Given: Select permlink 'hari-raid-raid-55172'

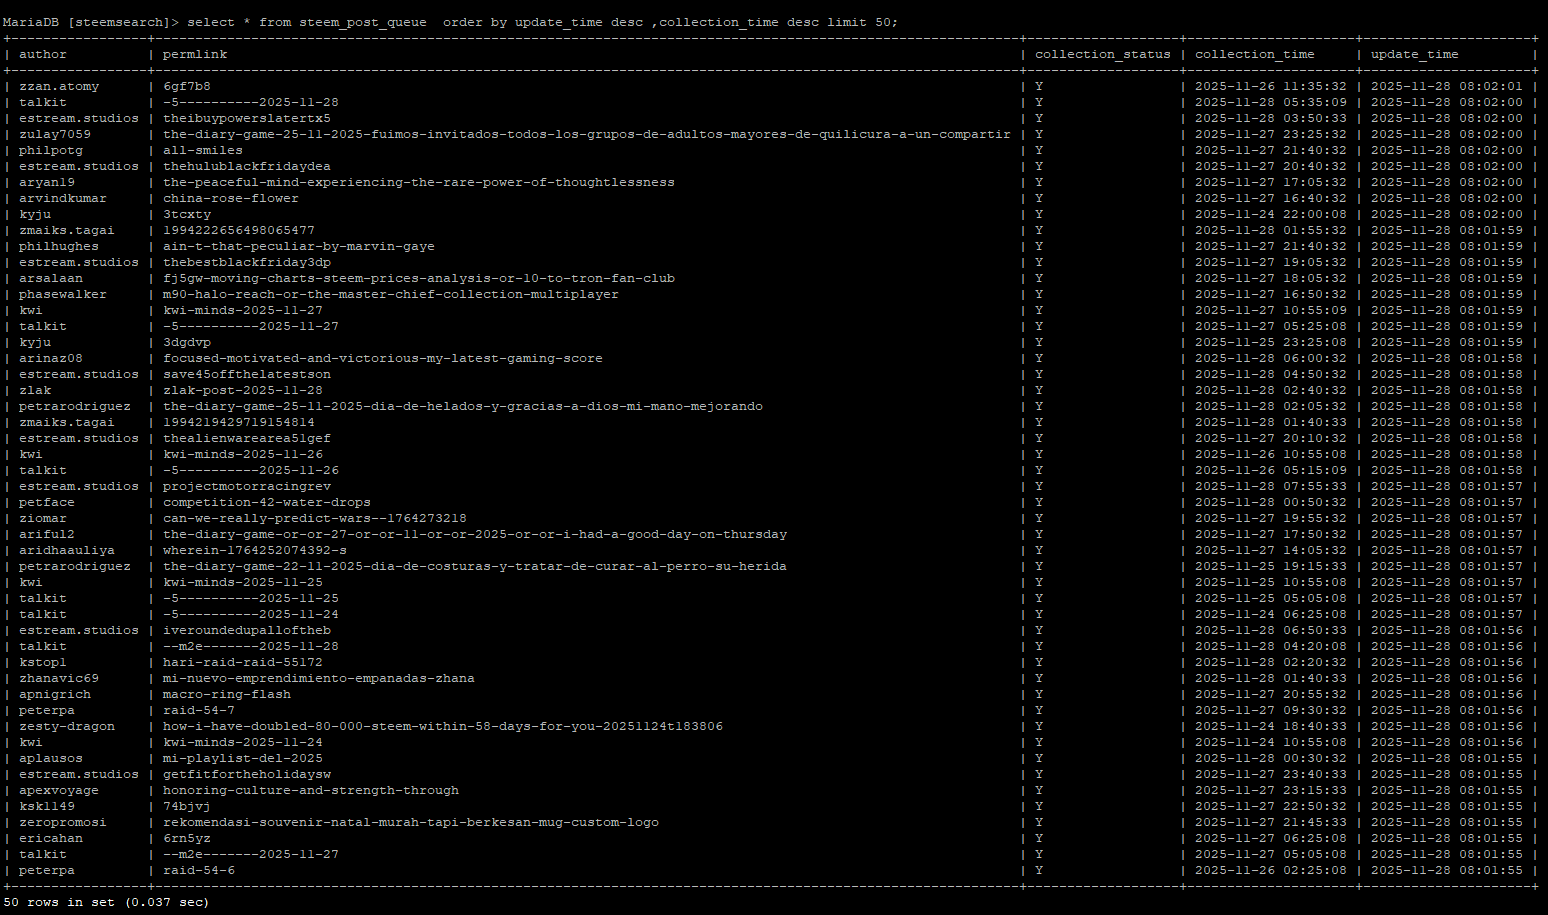Looking at the screenshot, I should point(243,662).
